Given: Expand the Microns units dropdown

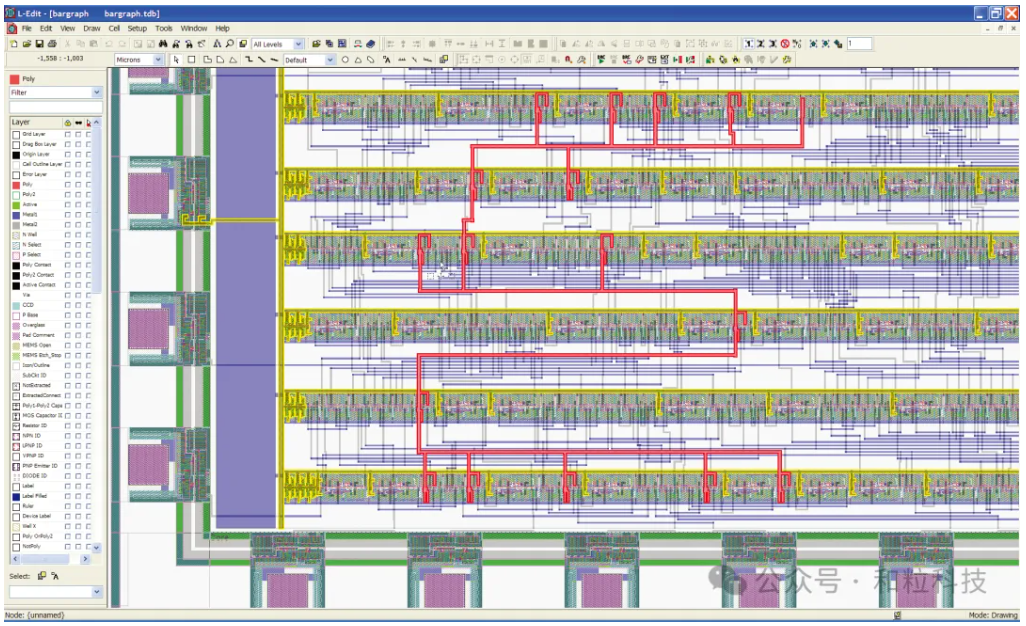Looking at the screenshot, I should [x=157, y=60].
